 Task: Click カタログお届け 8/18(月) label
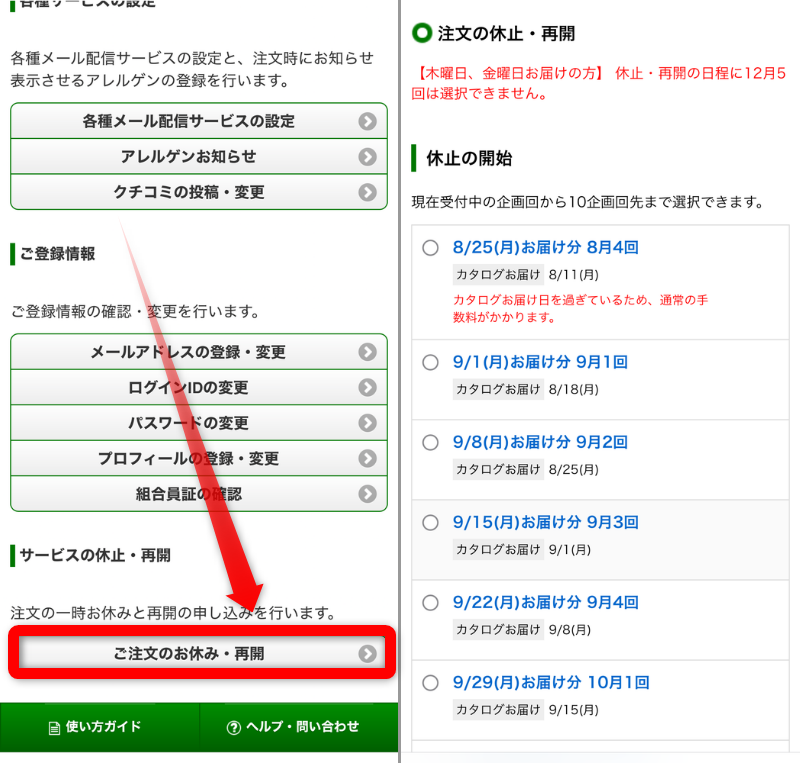point(526,389)
